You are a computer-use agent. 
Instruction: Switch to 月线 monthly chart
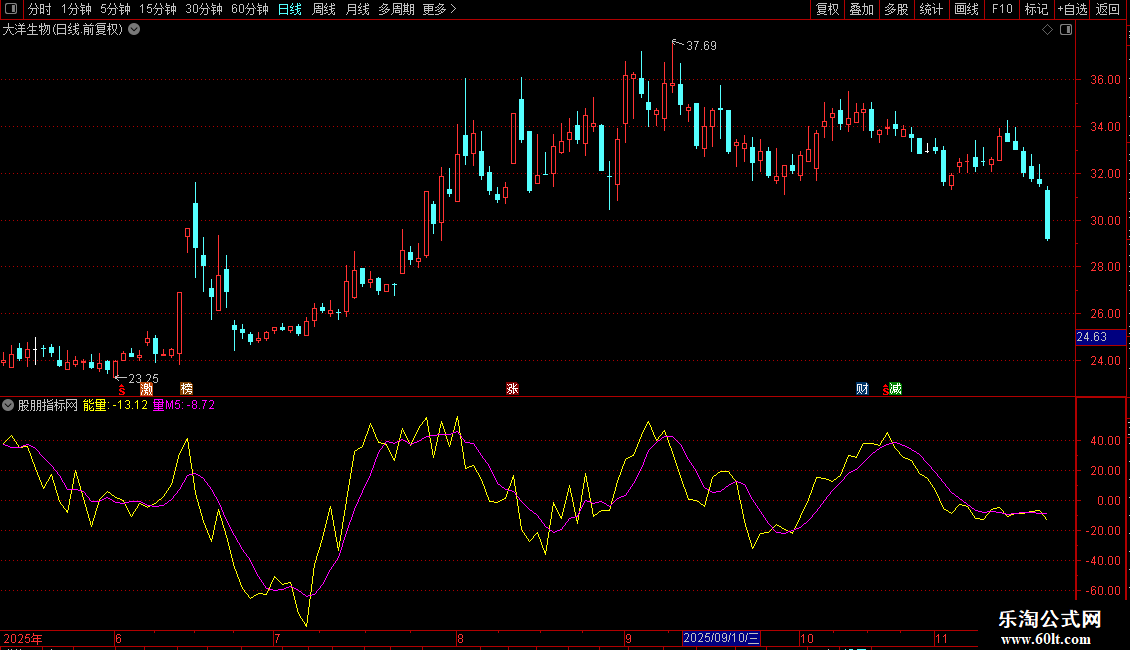pyautogui.click(x=357, y=9)
